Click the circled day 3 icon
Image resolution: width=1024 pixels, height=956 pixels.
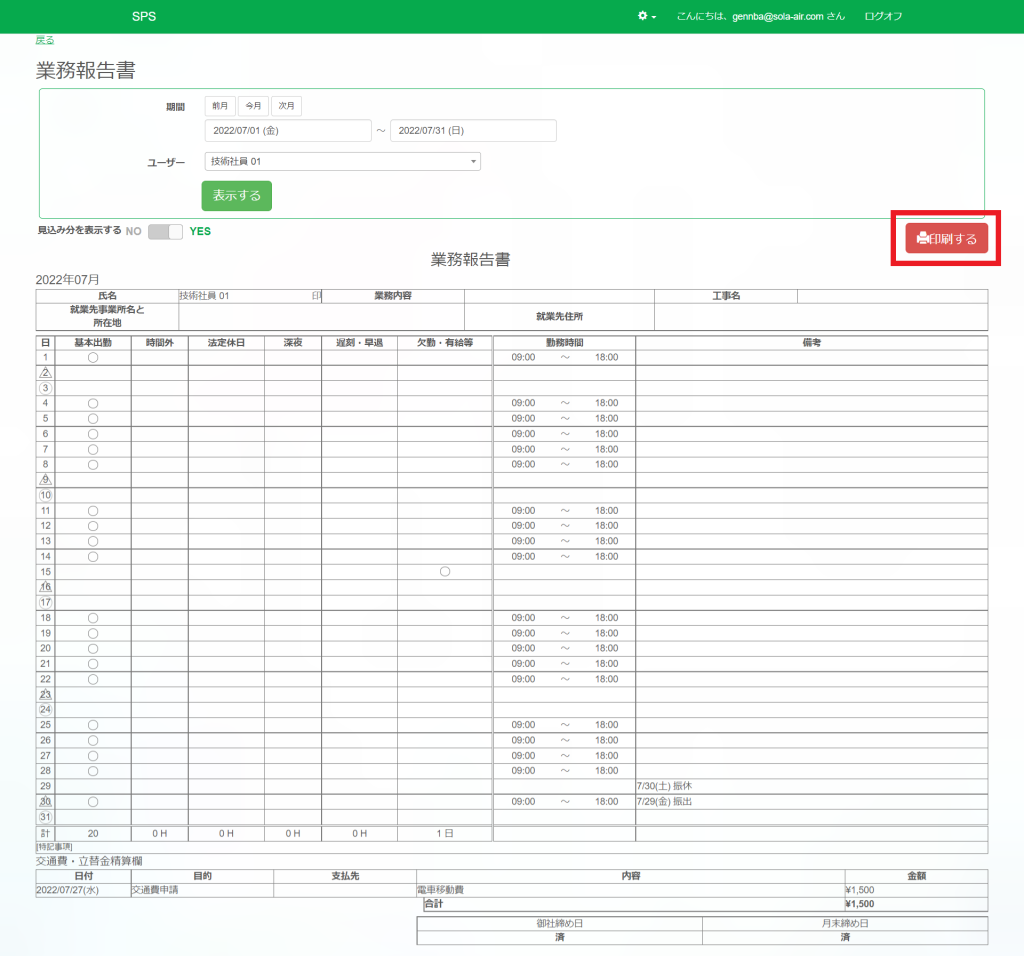[x=45, y=388]
